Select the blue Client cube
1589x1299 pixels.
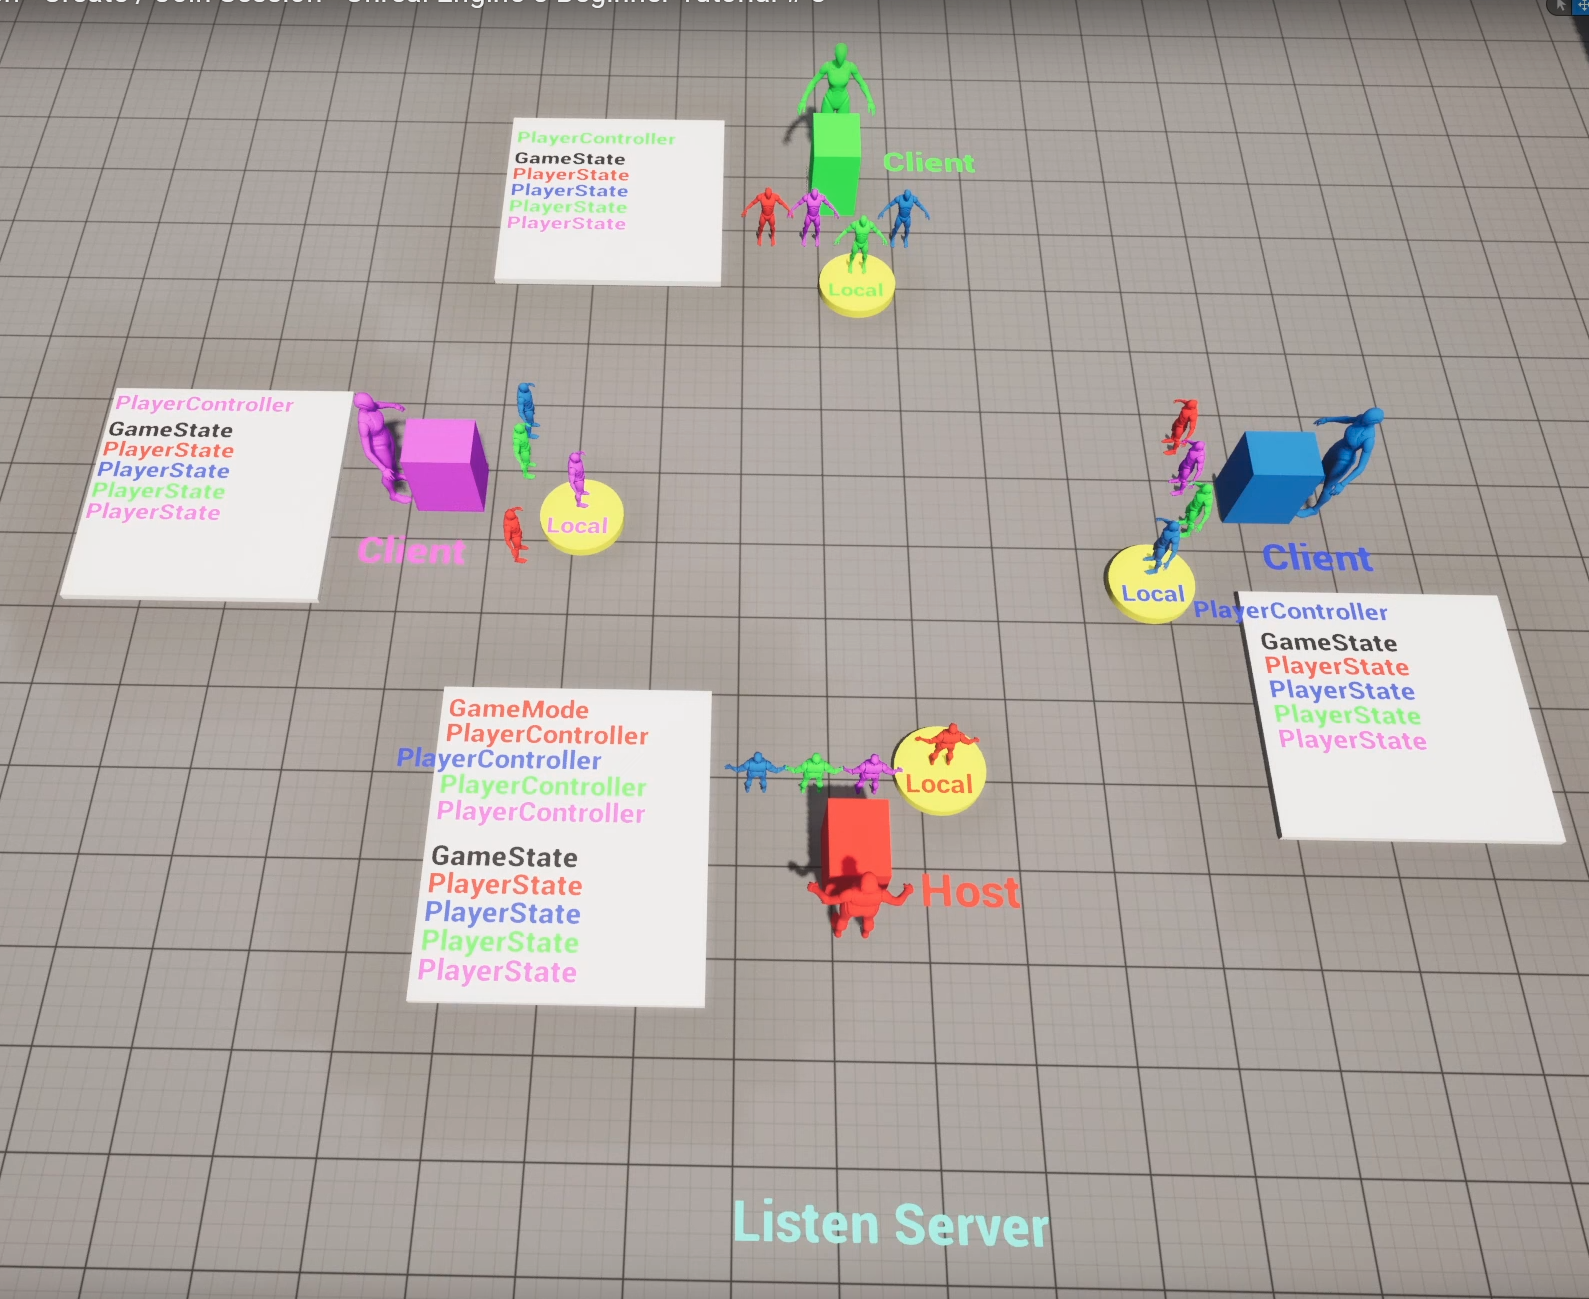(1270, 478)
